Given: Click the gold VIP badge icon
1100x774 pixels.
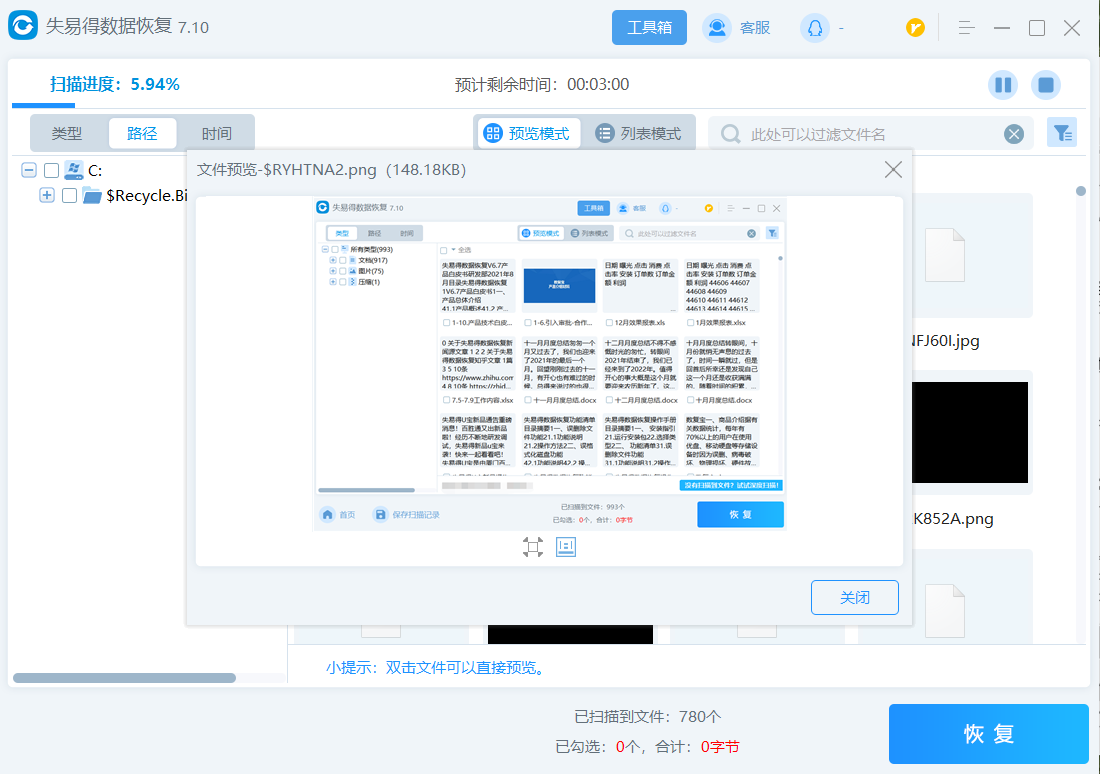Looking at the screenshot, I should (915, 28).
